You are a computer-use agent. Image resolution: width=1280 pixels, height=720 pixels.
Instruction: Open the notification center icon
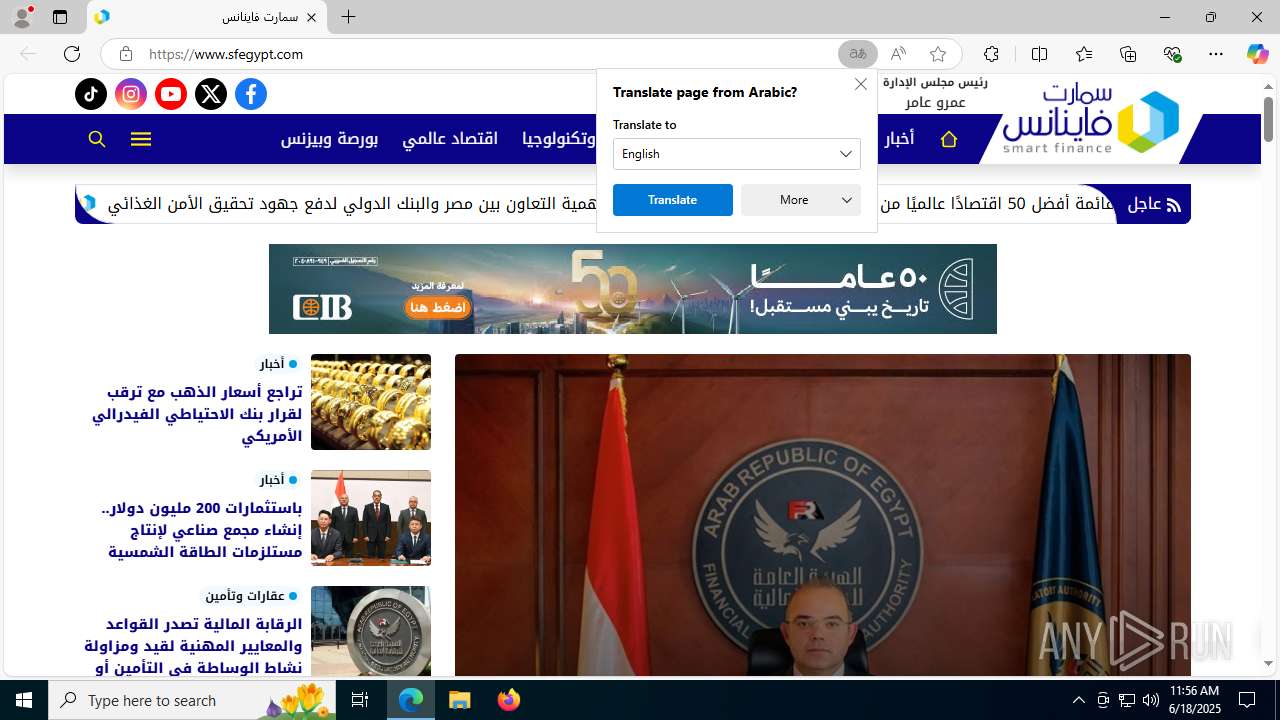pos(1247,700)
